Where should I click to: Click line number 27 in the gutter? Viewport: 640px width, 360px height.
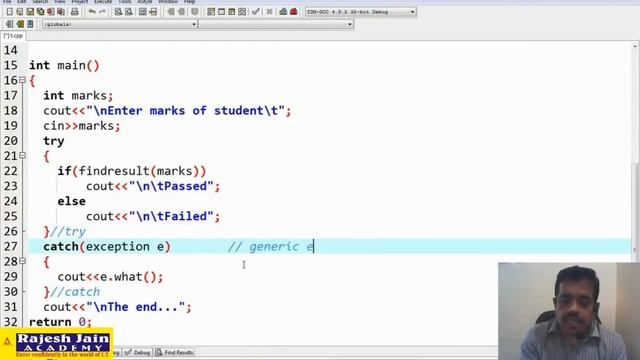[x=11, y=247]
